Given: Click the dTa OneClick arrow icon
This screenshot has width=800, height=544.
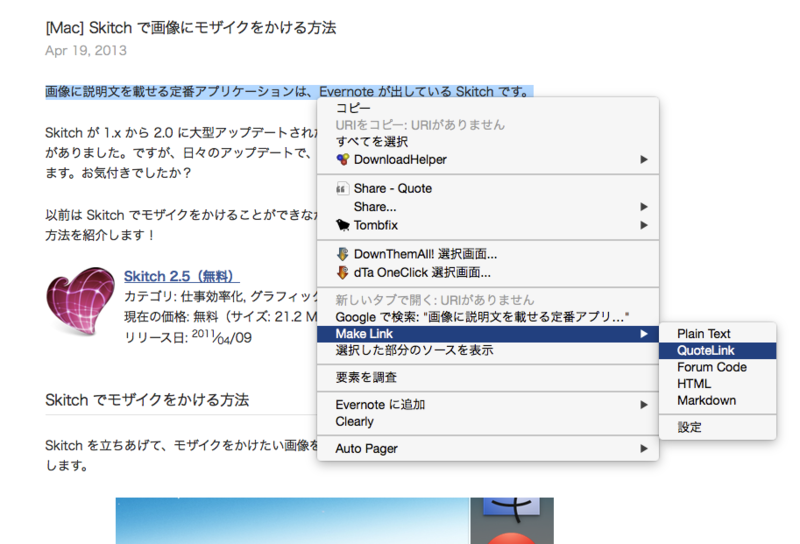Looking at the screenshot, I should (343, 273).
